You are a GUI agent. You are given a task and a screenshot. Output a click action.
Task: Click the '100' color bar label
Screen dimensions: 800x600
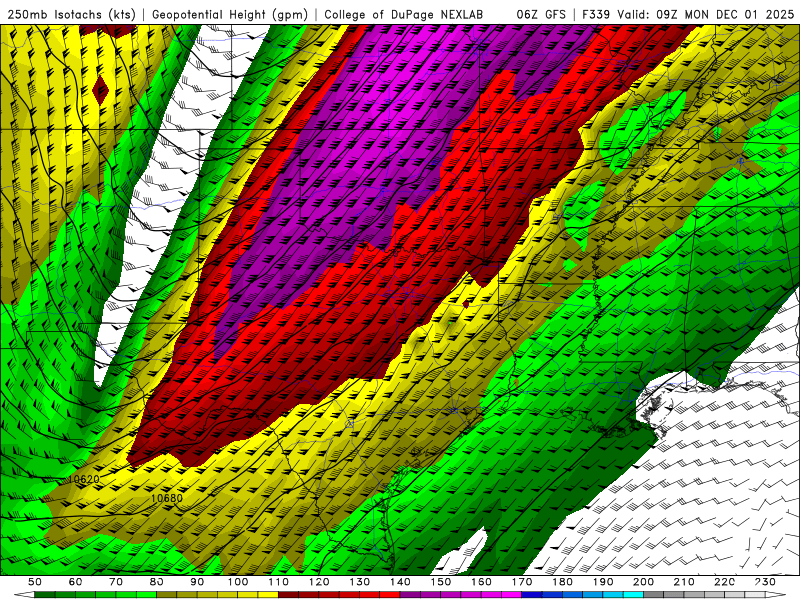tap(238, 582)
